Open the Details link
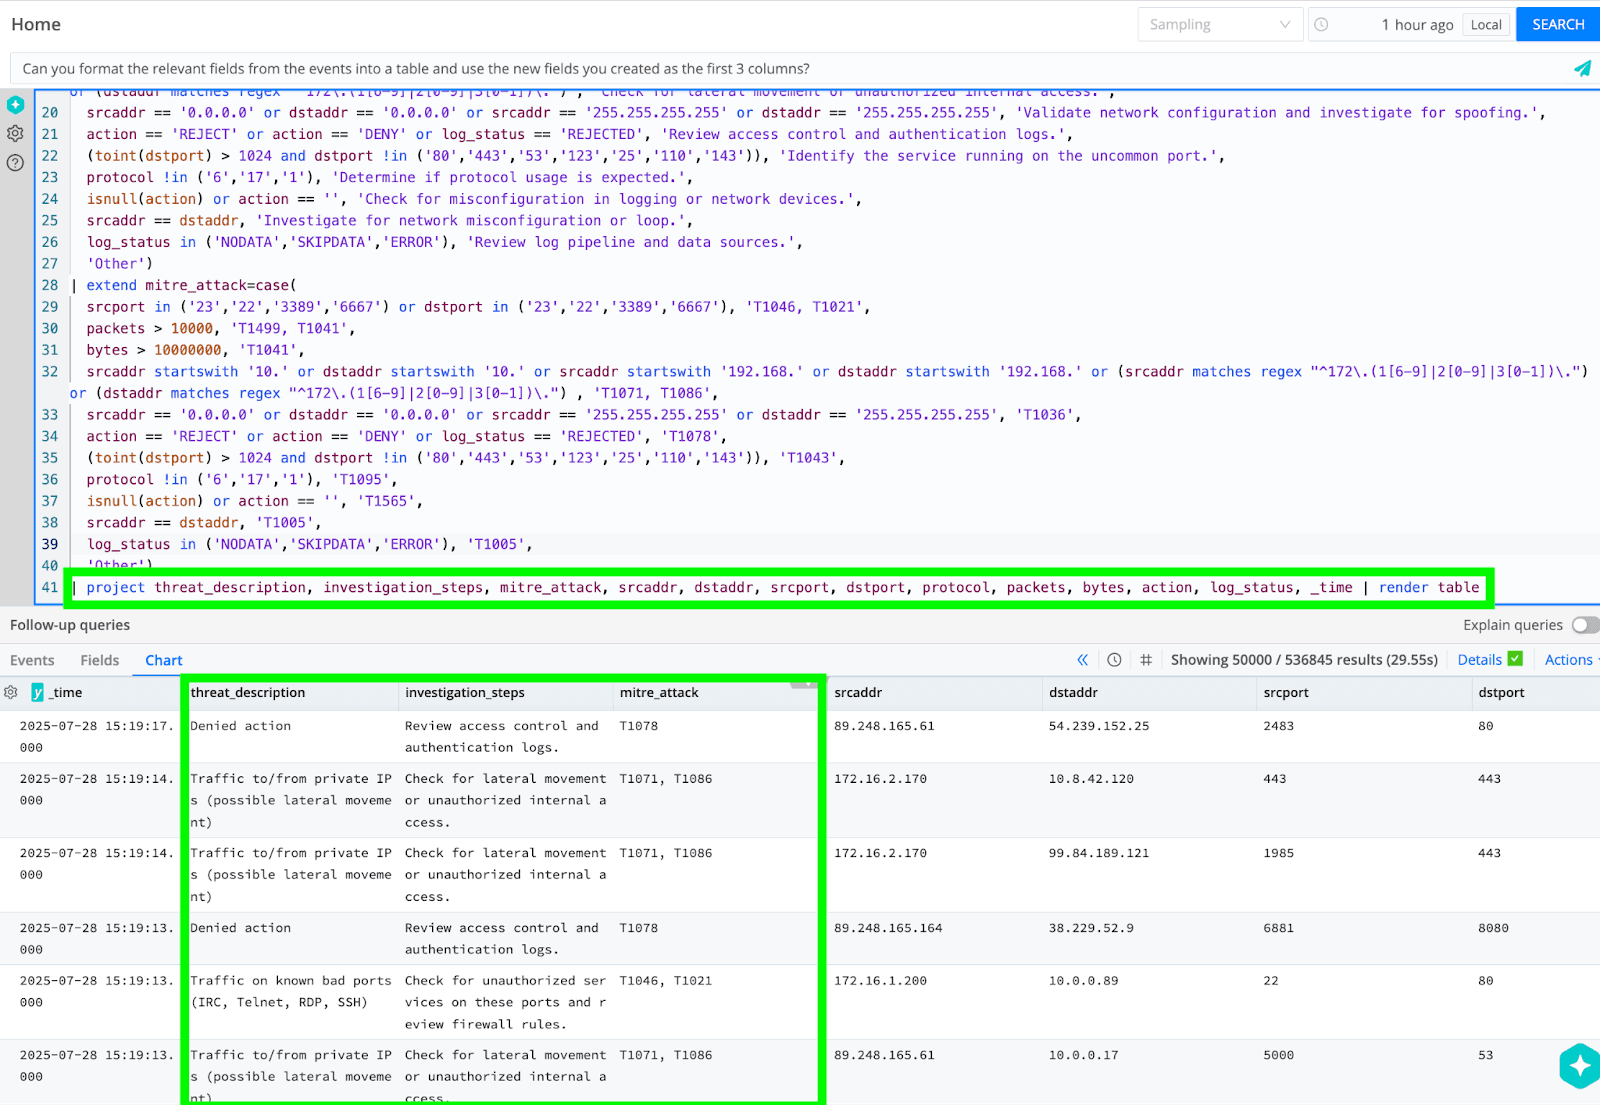The image size is (1600, 1105). point(1479,660)
